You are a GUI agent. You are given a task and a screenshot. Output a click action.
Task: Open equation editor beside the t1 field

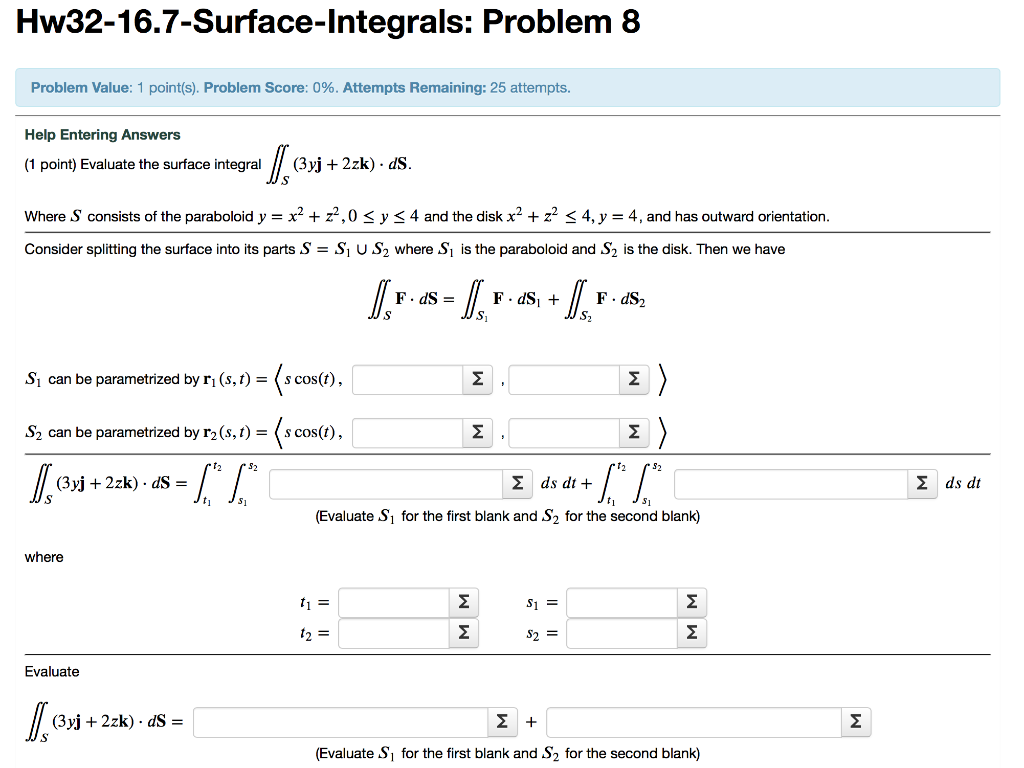462,602
